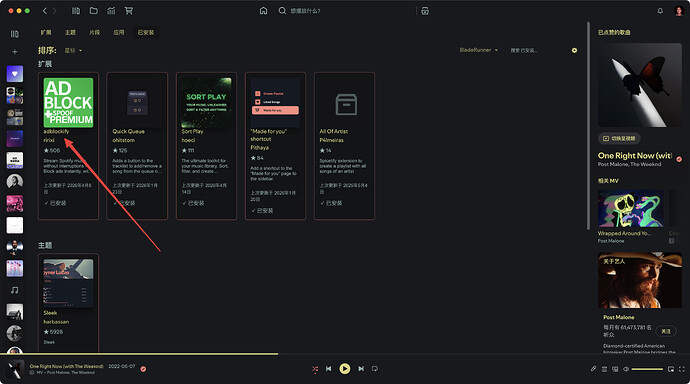
Task: Click the butterfly album cover artwork
Action: tap(640, 85)
